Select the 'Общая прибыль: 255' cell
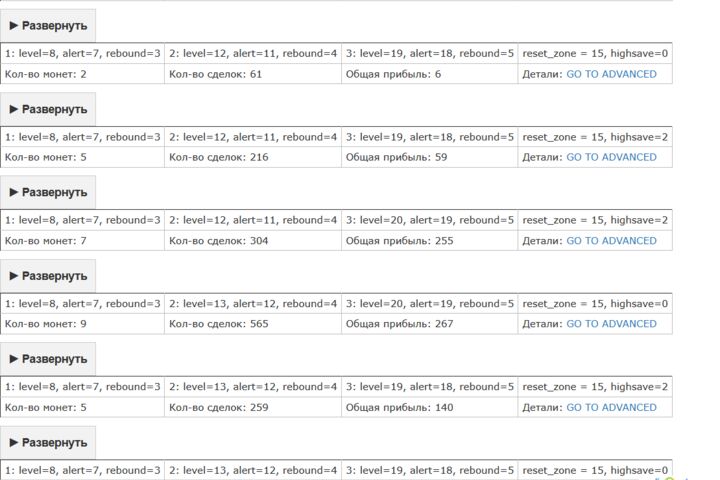Viewport: 720px width, 480px height. click(x=430, y=241)
